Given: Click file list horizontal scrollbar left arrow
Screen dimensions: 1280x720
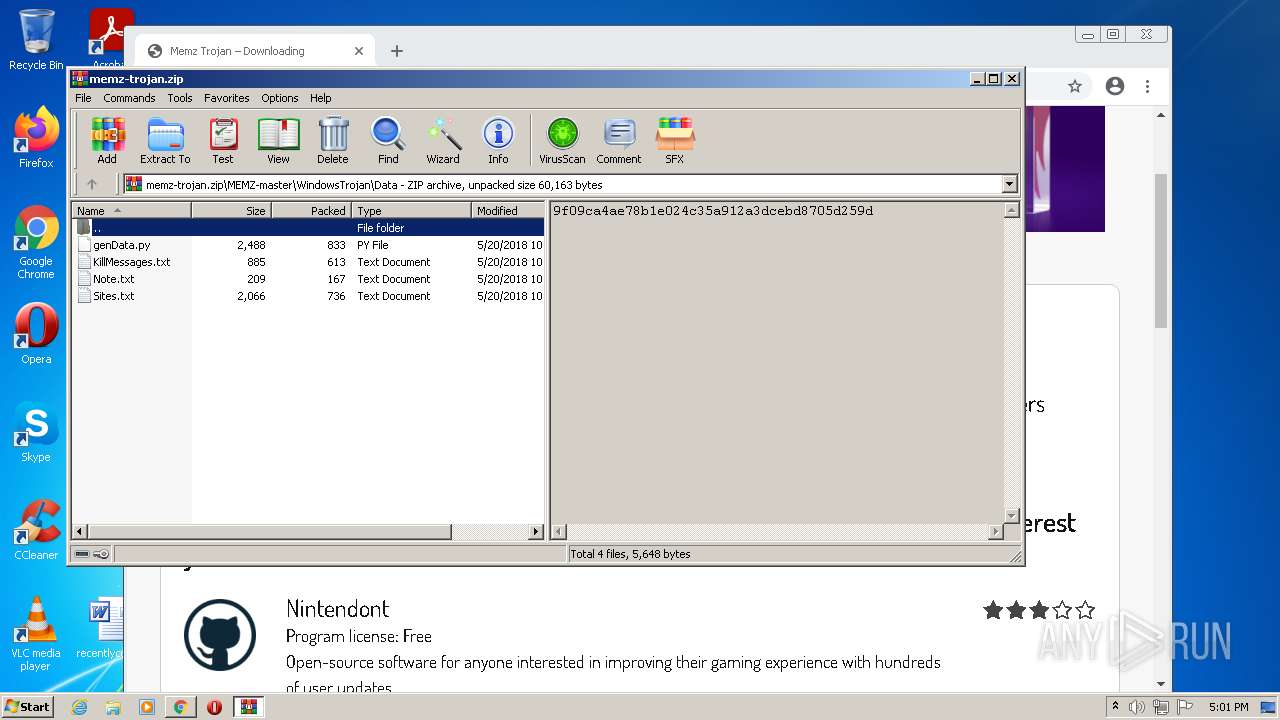Looking at the screenshot, I should pyautogui.click(x=80, y=532).
